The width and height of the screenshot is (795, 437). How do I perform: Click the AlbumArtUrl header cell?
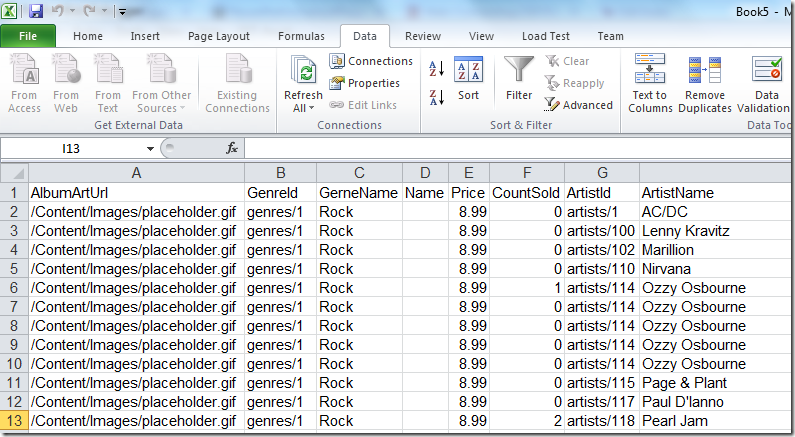tap(136, 193)
